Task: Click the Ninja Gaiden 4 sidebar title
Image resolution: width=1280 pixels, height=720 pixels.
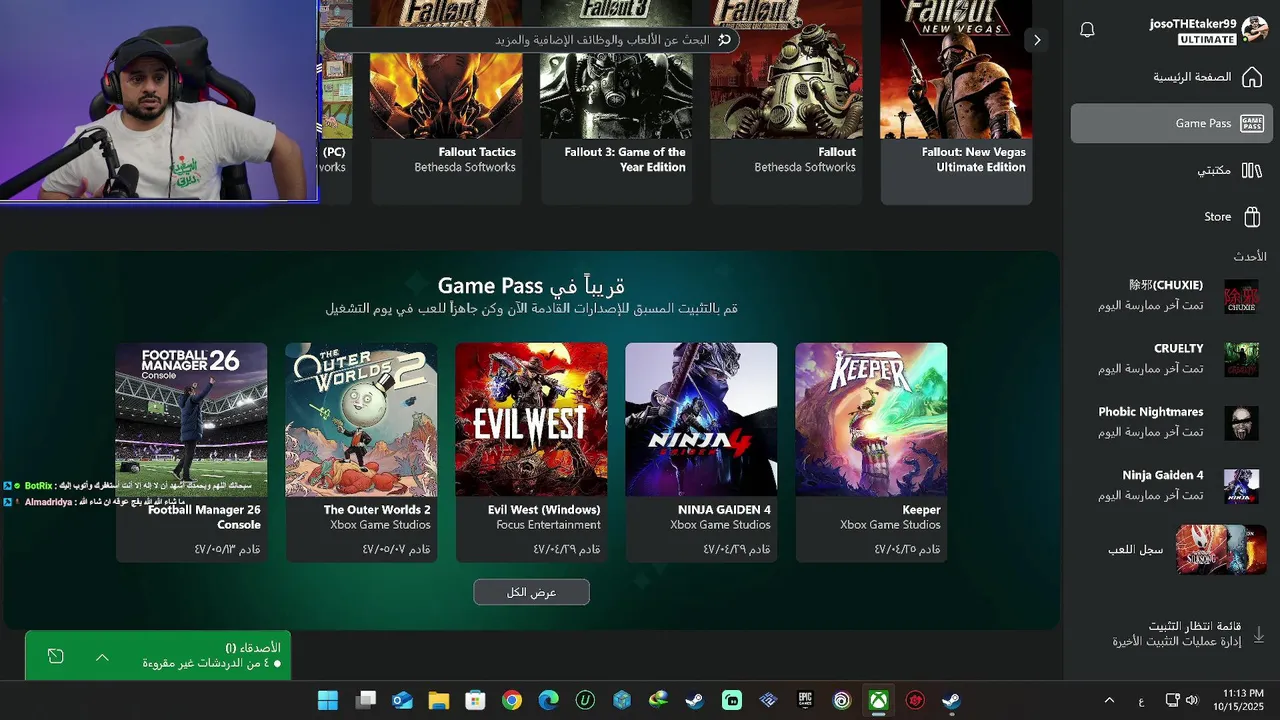Action: click(x=1163, y=475)
